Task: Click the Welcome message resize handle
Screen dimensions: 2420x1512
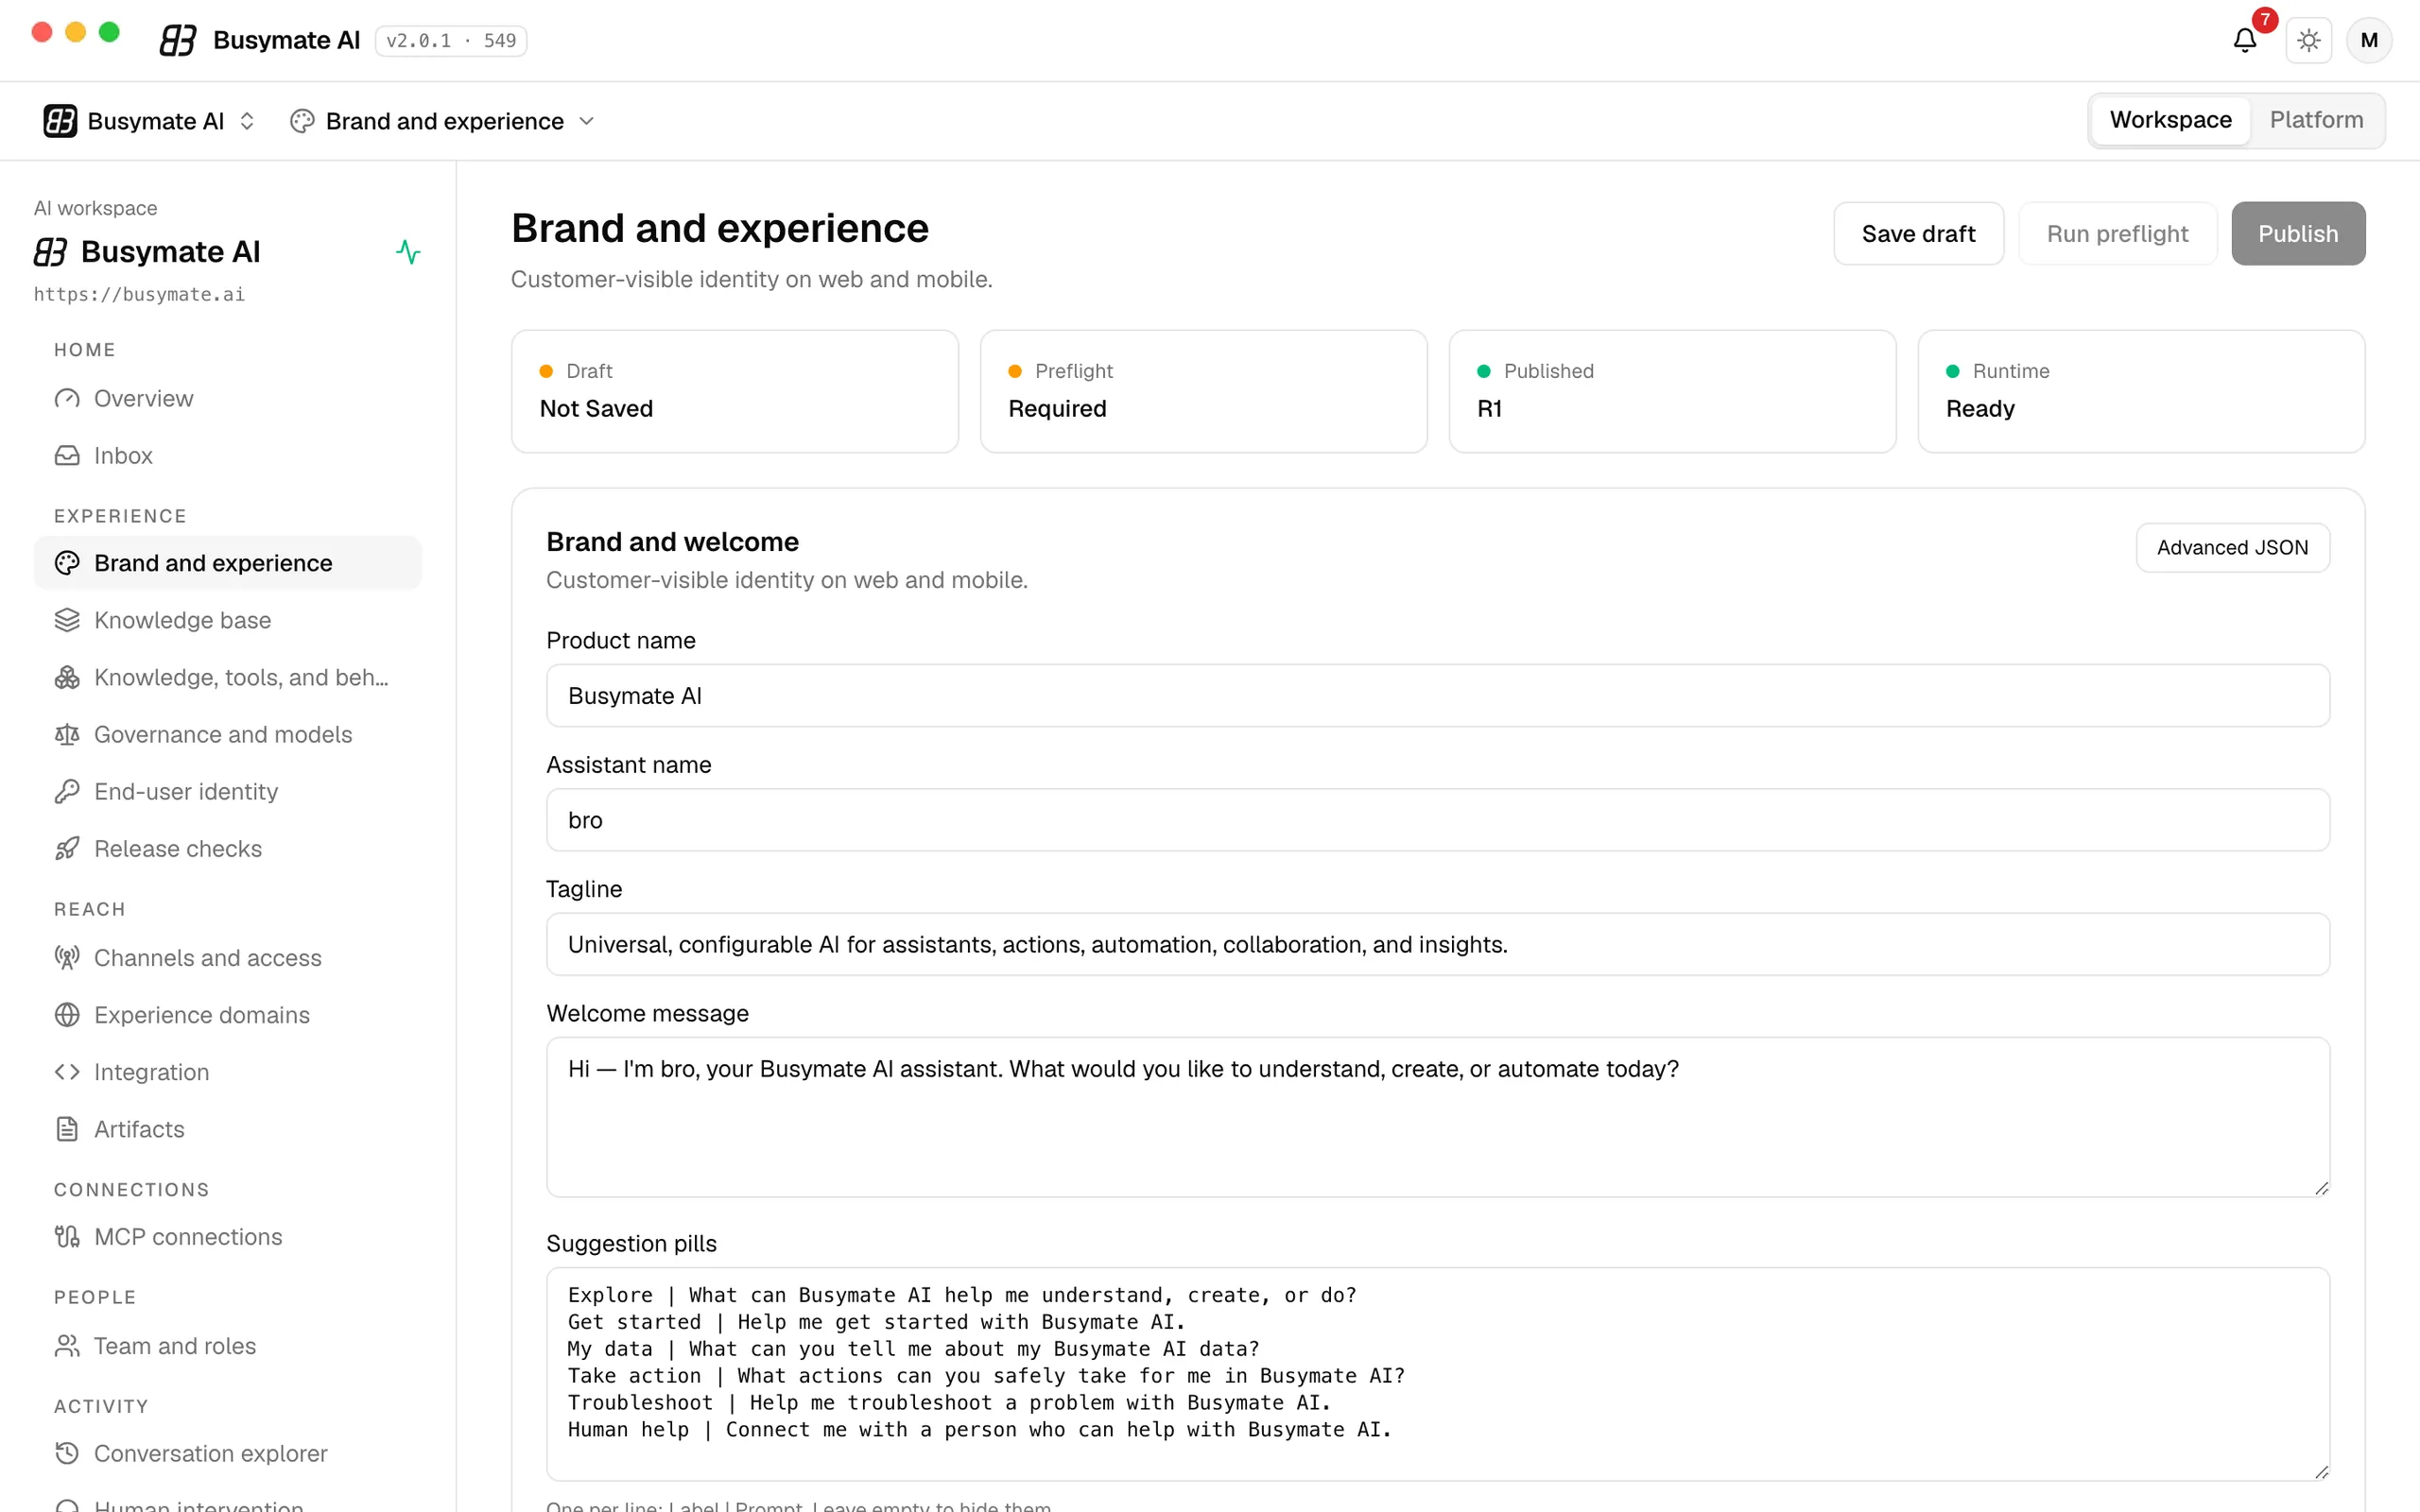Action: coord(2321,1188)
